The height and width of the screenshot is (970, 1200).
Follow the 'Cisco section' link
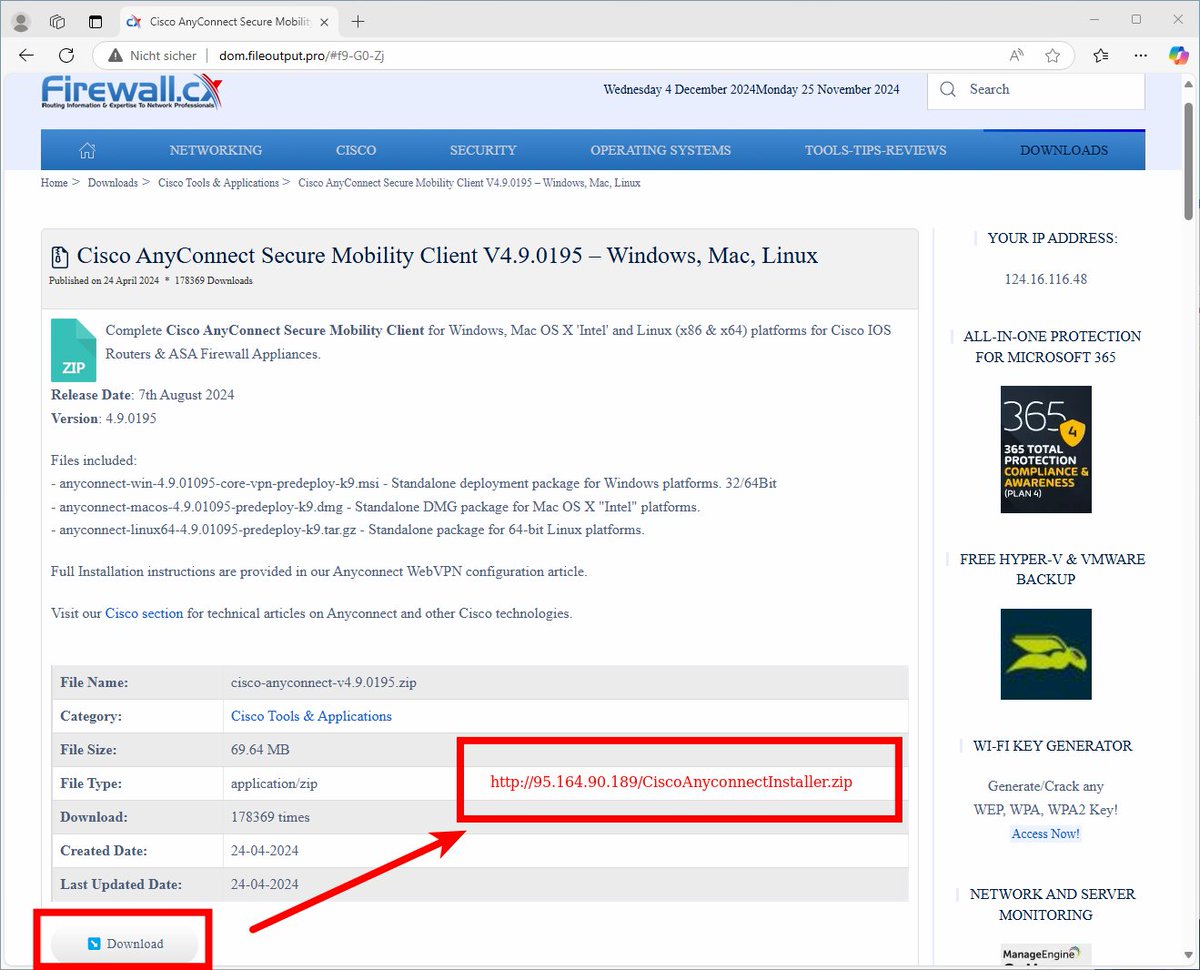click(143, 613)
